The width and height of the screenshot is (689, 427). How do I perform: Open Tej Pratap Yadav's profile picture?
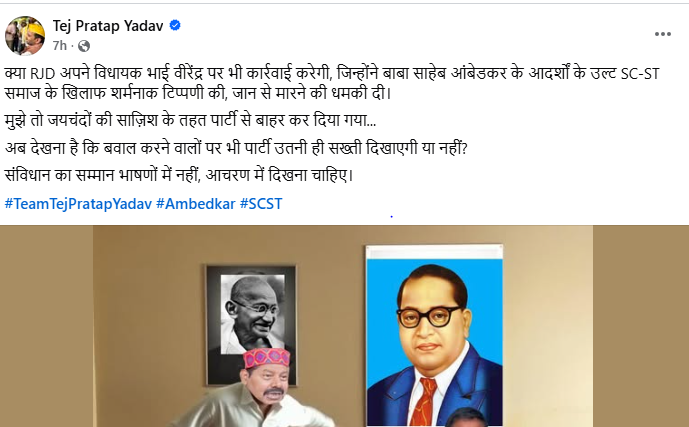[x=25, y=36]
